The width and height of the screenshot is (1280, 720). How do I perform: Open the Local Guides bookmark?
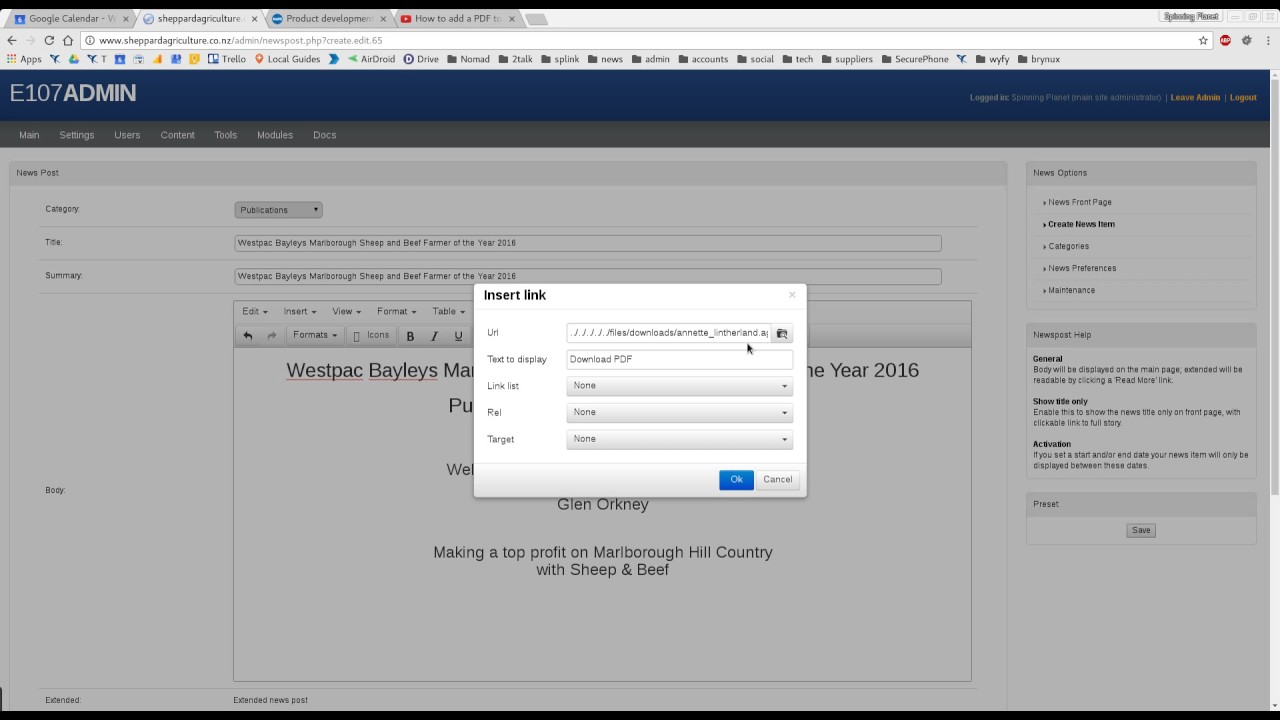[287, 59]
